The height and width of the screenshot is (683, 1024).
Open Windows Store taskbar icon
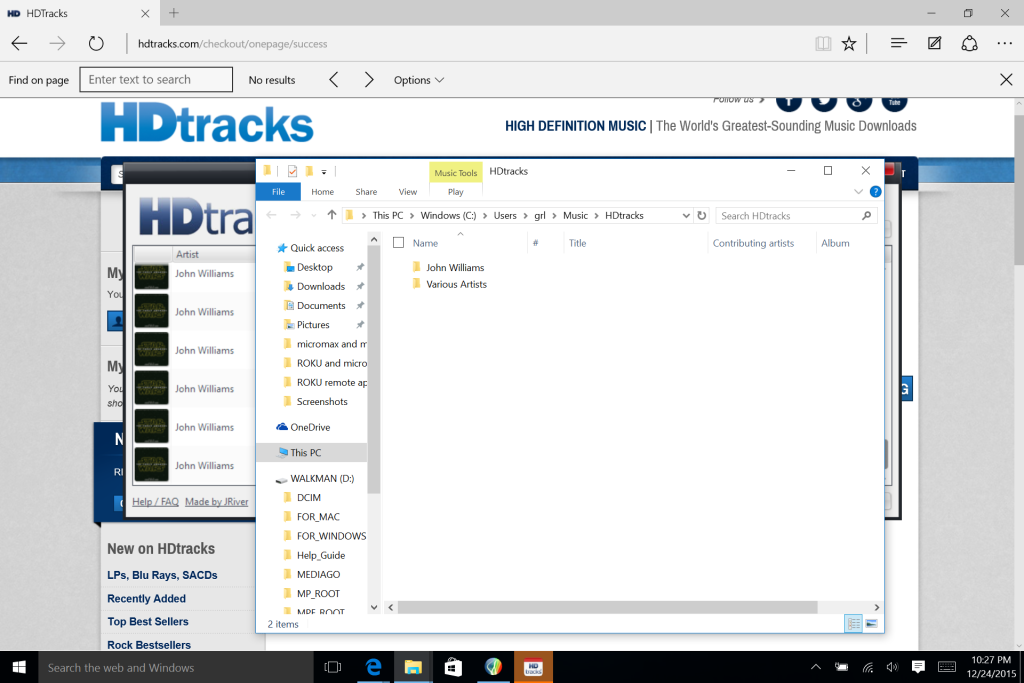(x=453, y=667)
